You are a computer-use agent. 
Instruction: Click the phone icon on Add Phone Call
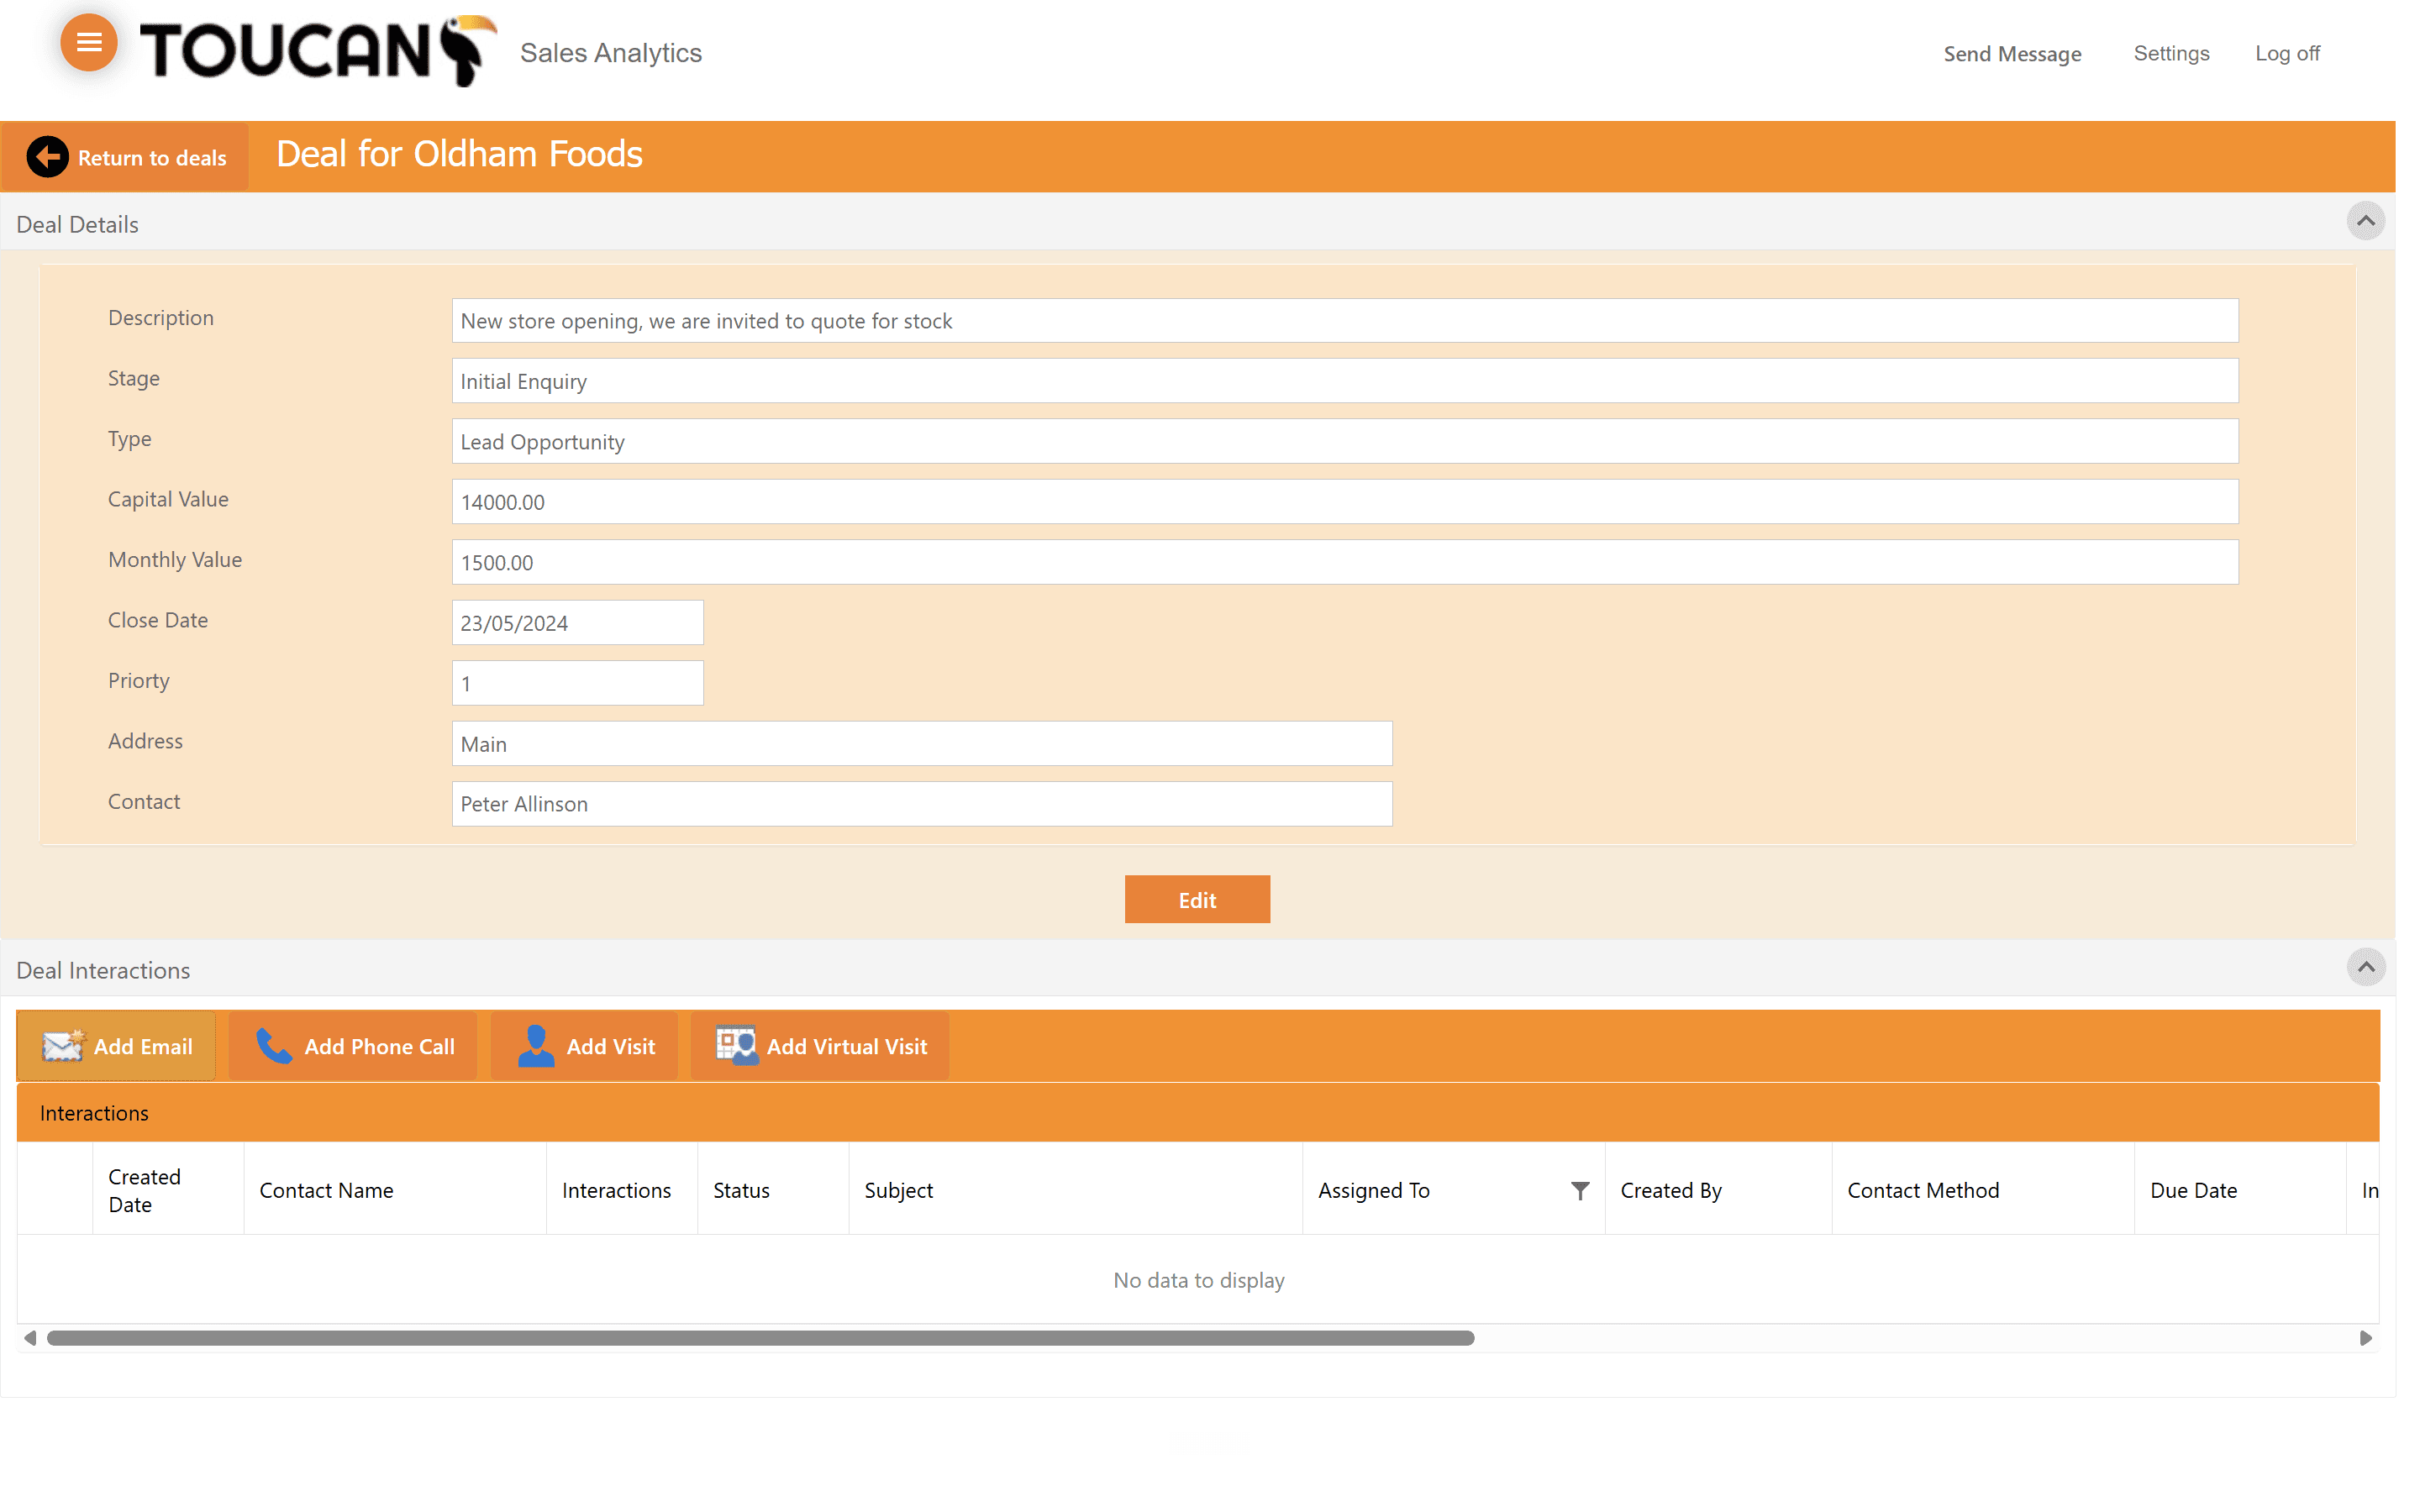click(x=273, y=1046)
